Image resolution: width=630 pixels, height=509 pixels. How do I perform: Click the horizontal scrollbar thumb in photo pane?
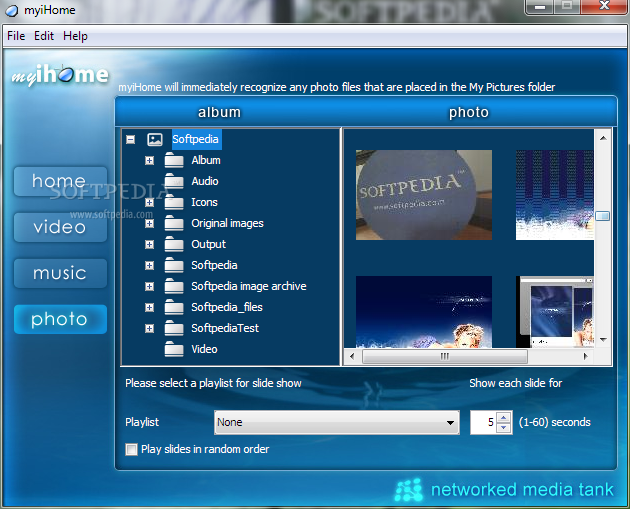point(444,356)
